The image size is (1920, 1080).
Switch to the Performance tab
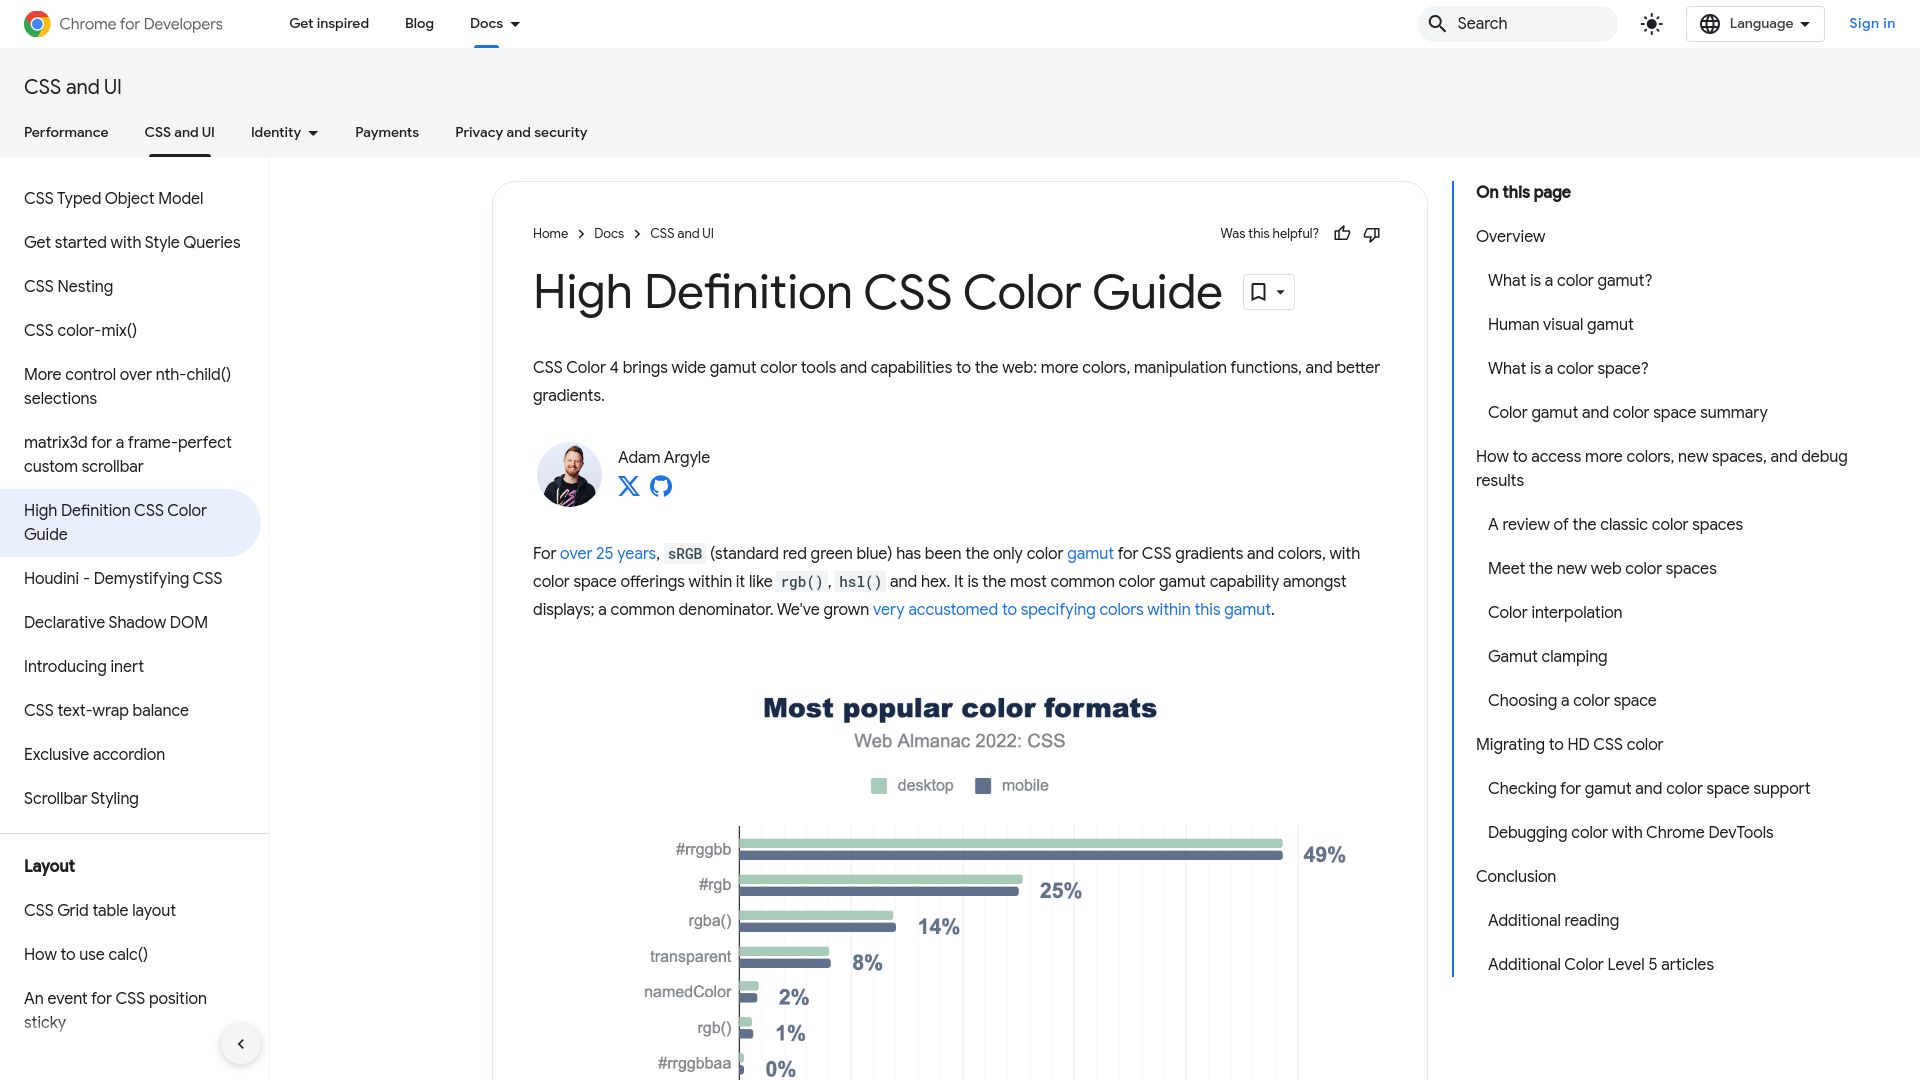(x=66, y=132)
